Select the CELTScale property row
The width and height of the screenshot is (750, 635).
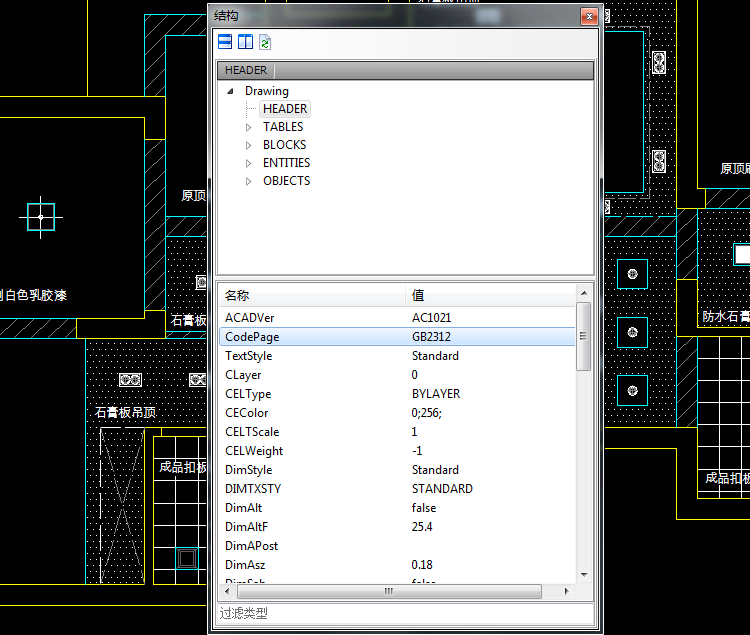coord(397,432)
